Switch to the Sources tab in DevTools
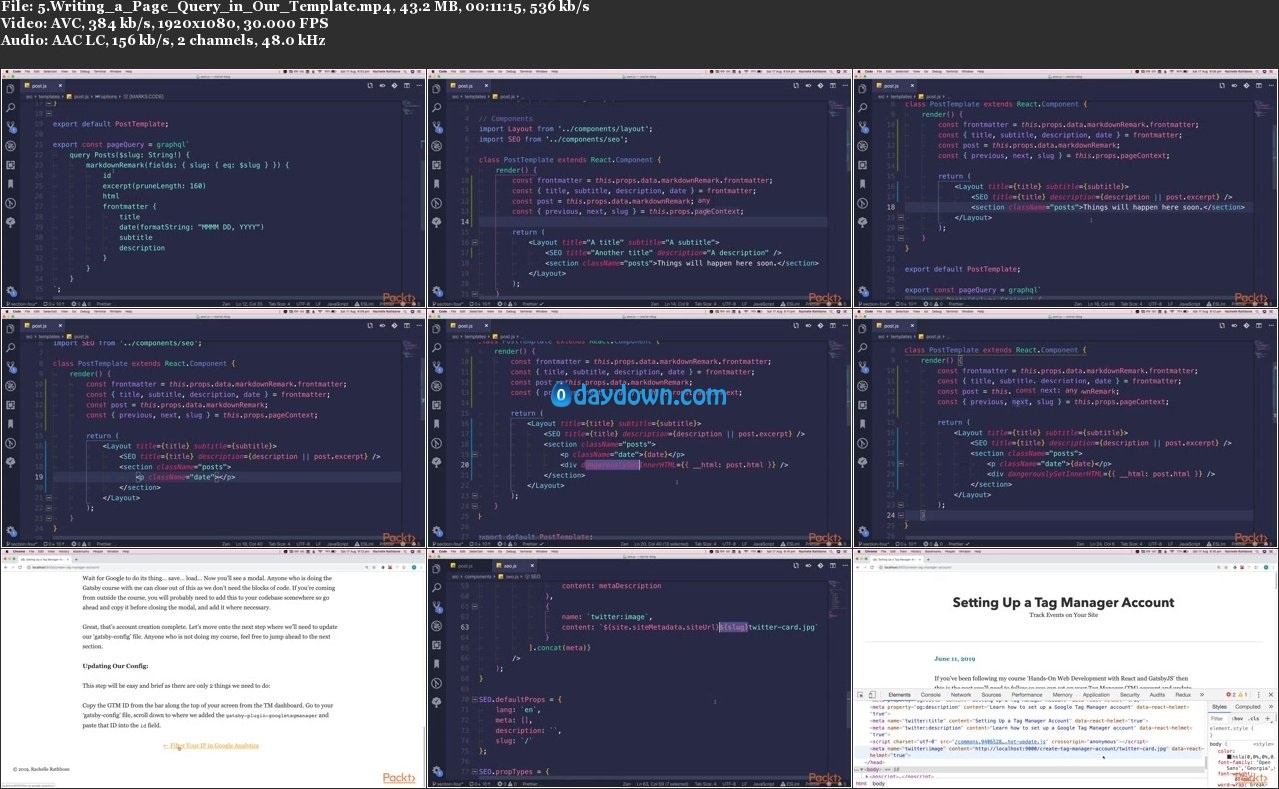The width and height of the screenshot is (1279, 789). [x=991, y=694]
